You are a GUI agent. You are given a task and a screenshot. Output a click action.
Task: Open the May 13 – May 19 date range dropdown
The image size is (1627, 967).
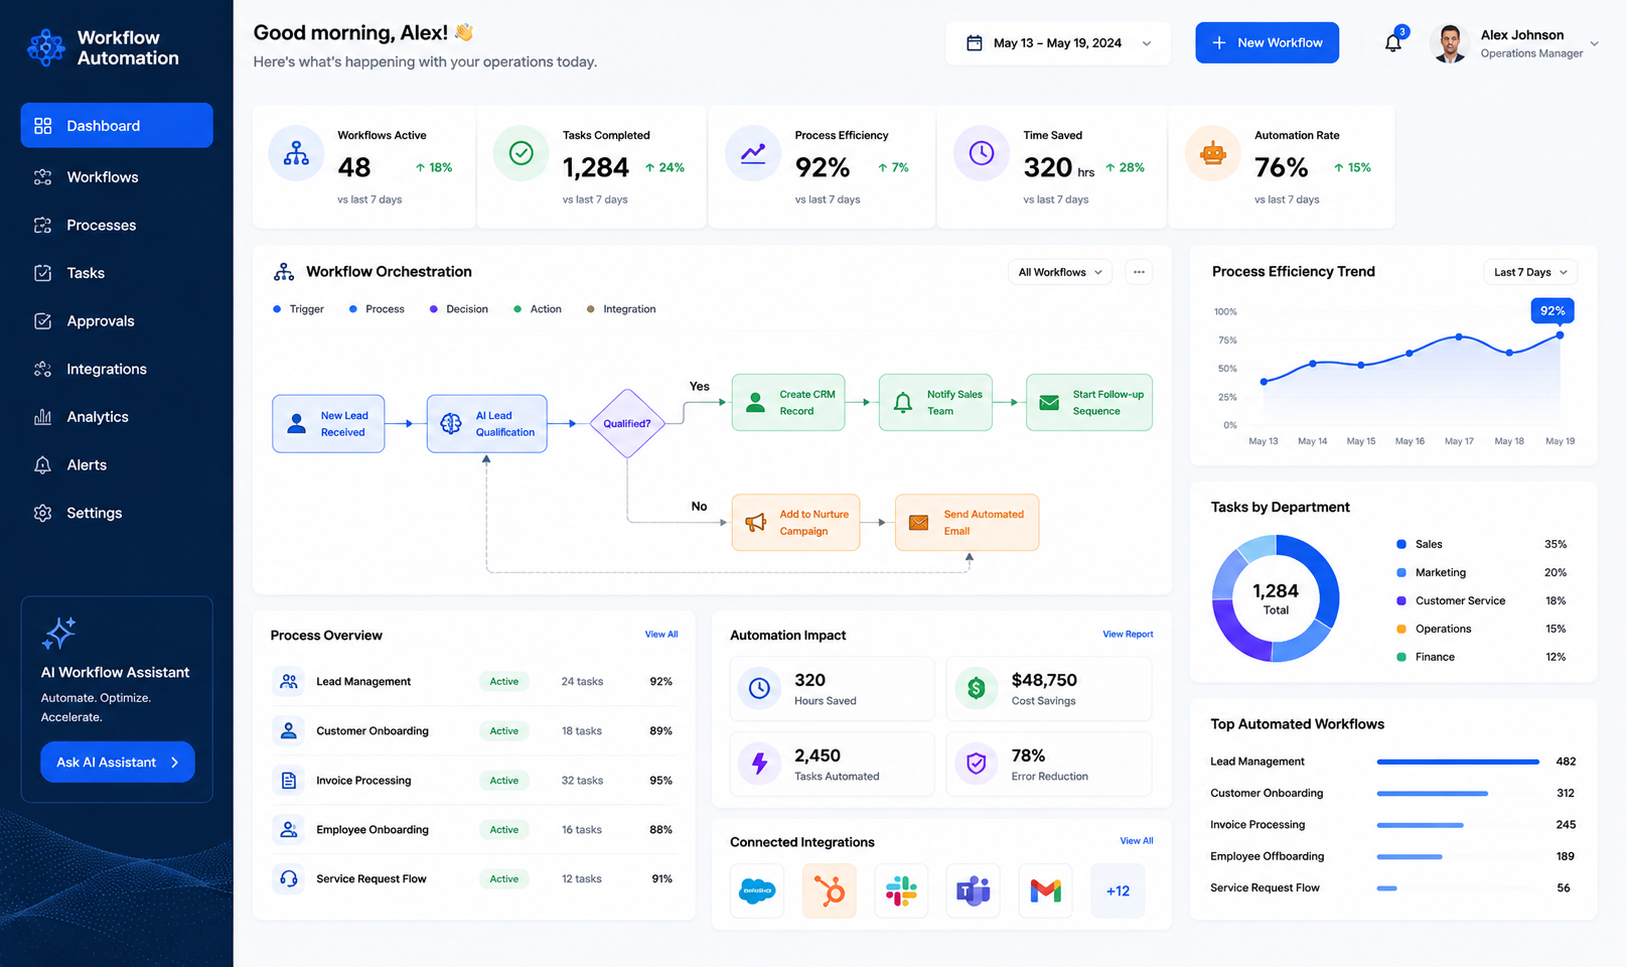click(1058, 43)
